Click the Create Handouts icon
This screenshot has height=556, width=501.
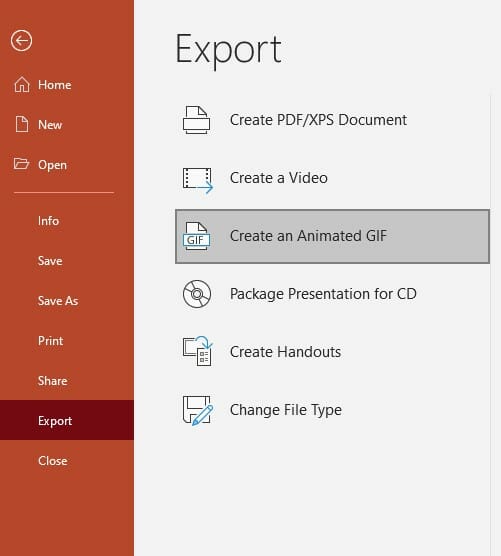[x=197, y=351]
